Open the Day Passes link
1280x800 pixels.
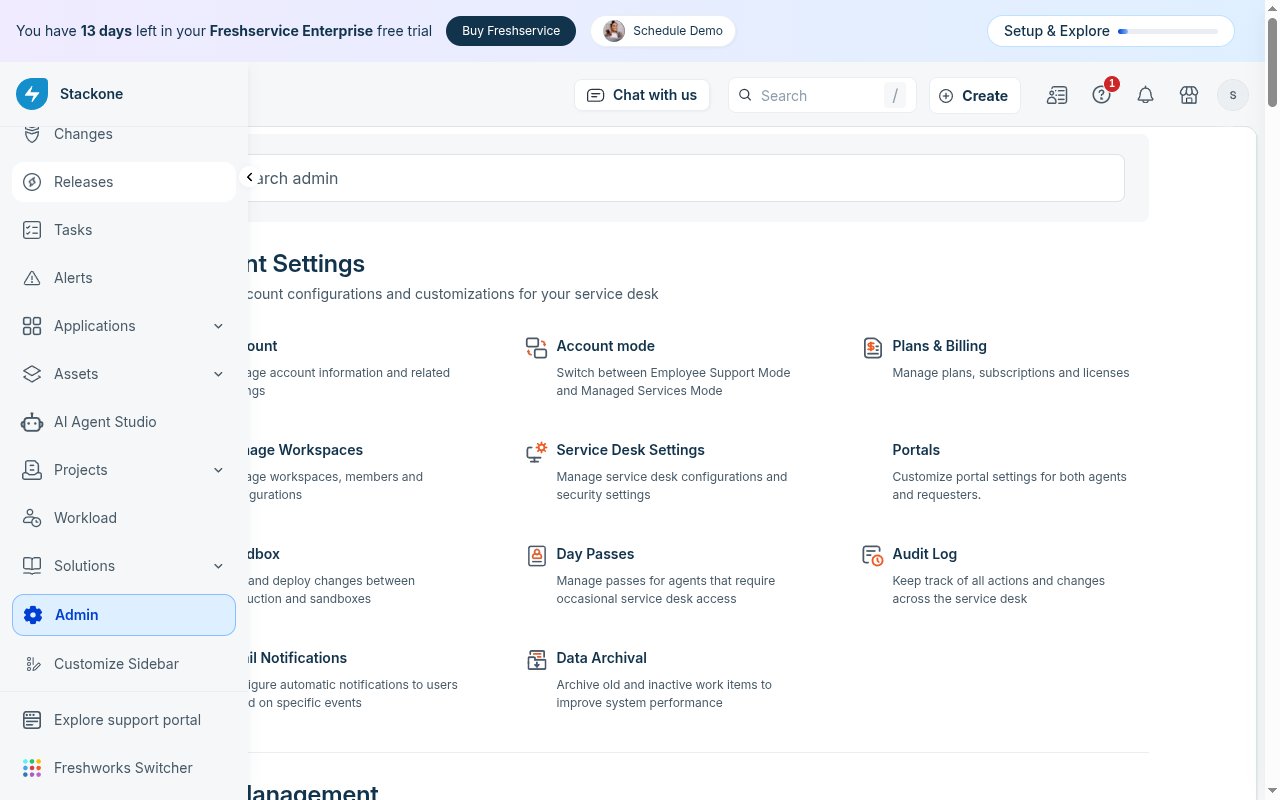pyautogui.click(x=596, y=554)
